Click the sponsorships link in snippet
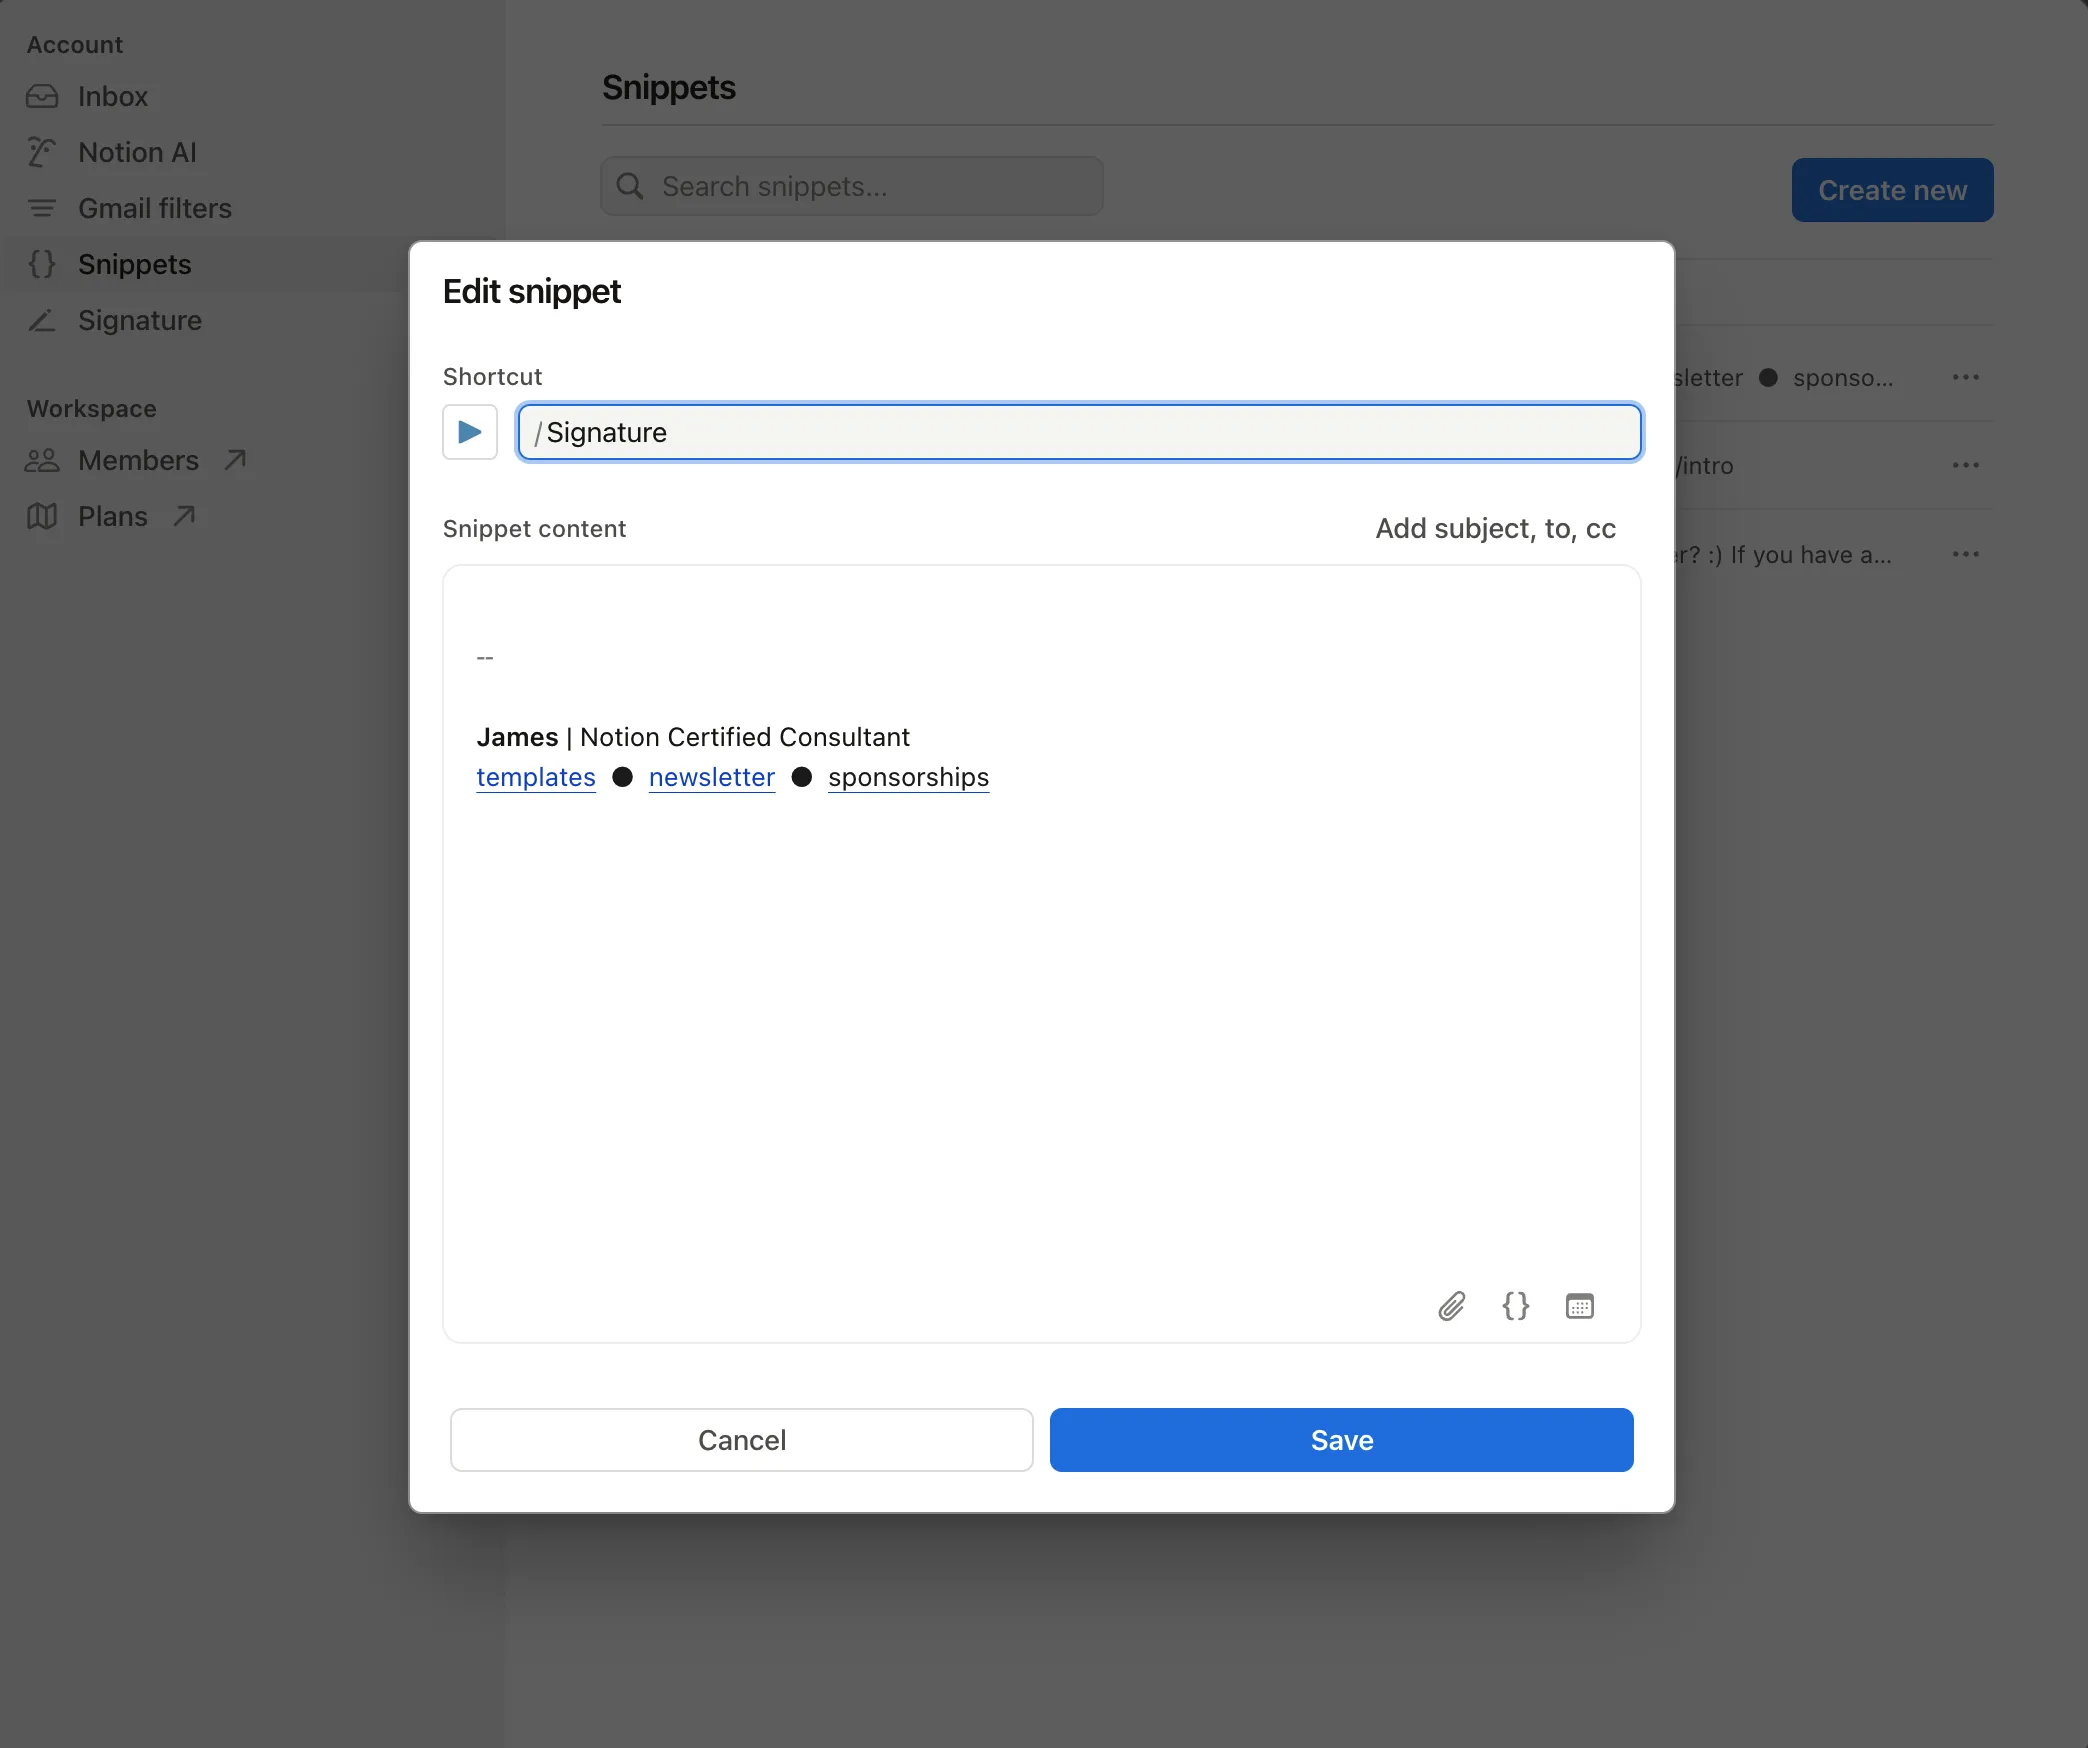This screenshot has width=2088, height=1748. tap(908, 777)
